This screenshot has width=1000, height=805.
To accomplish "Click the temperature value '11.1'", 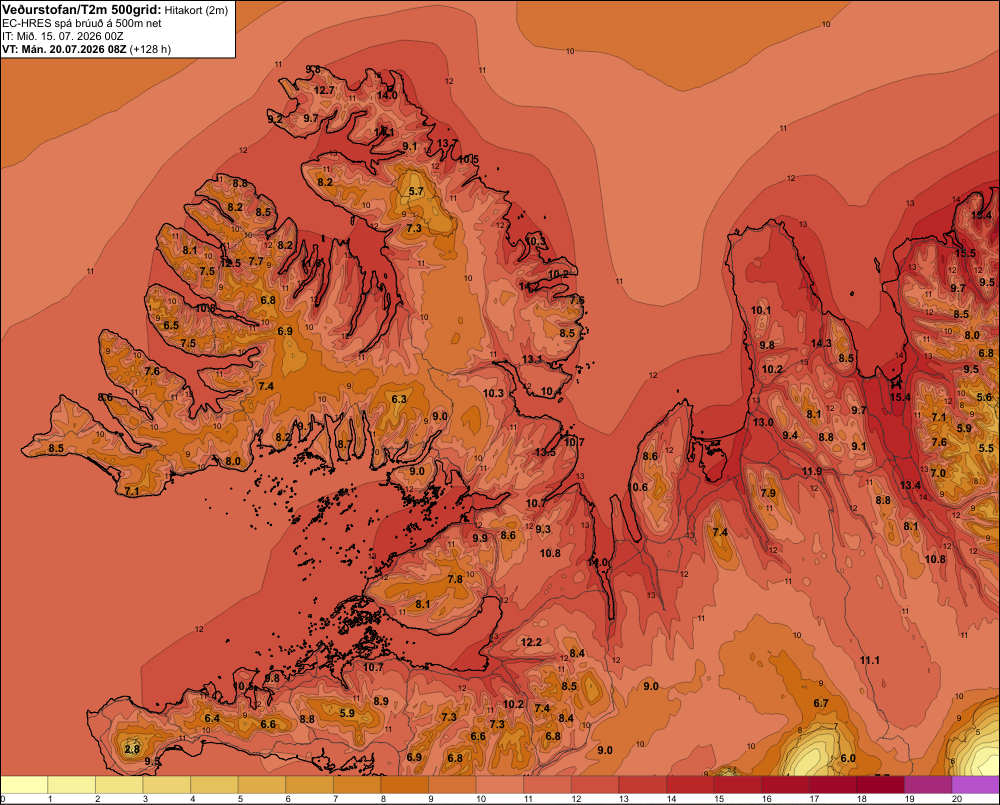I will click(x=870, y=660).
